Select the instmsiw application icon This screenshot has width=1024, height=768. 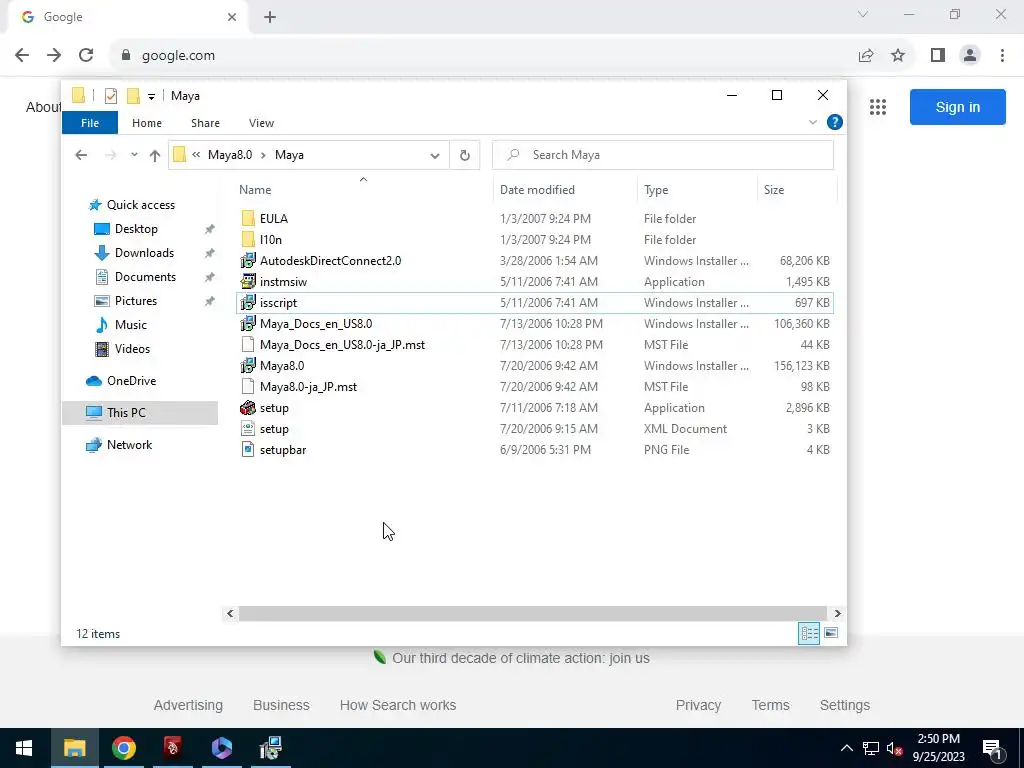[x=248, y=281]
